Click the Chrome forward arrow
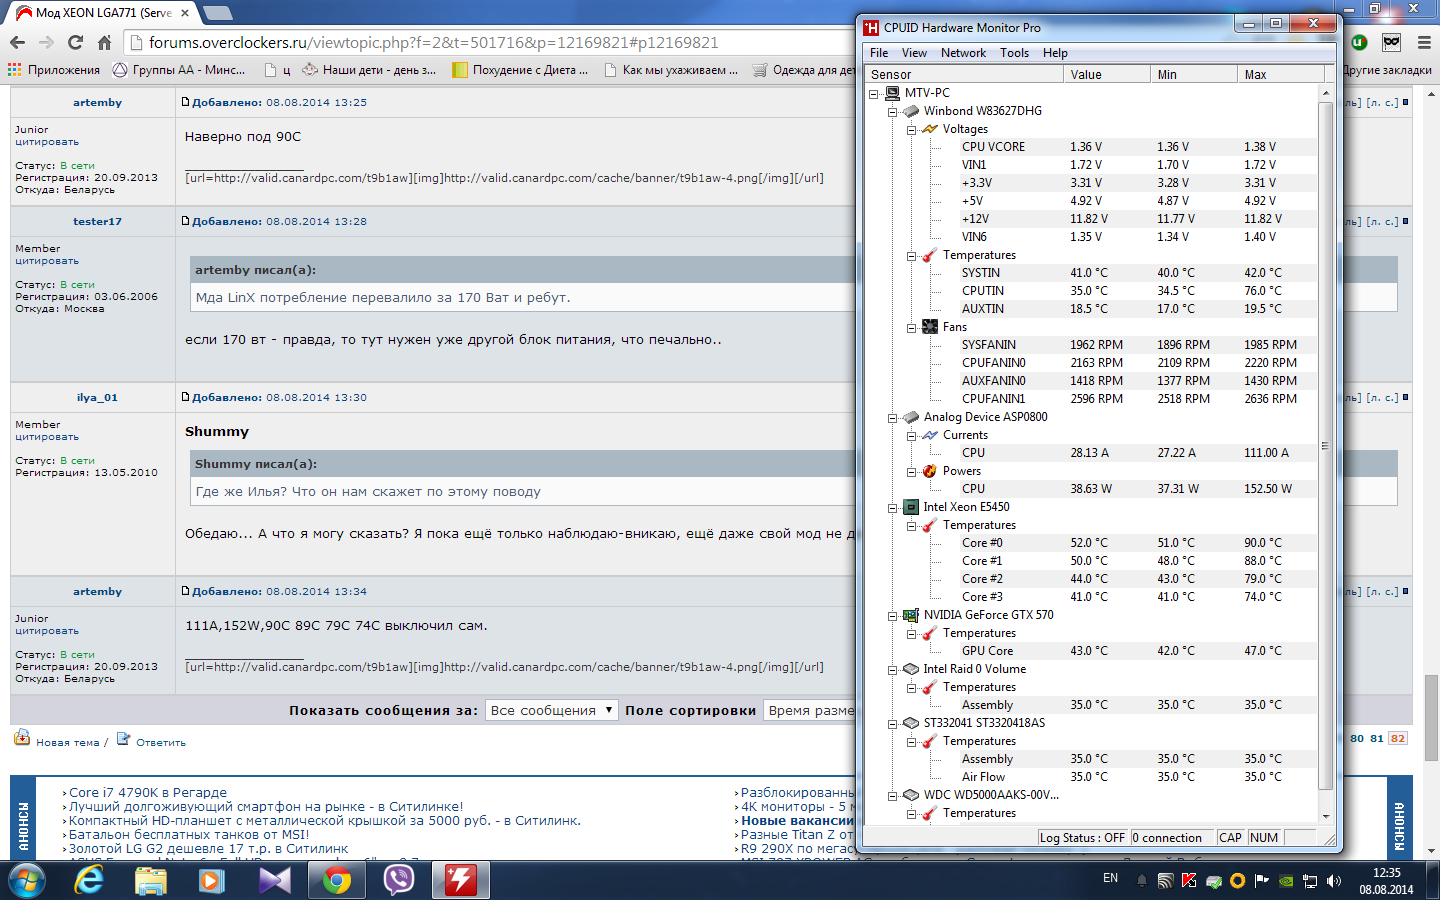The image size is (1440, 900). coord(46,42)
